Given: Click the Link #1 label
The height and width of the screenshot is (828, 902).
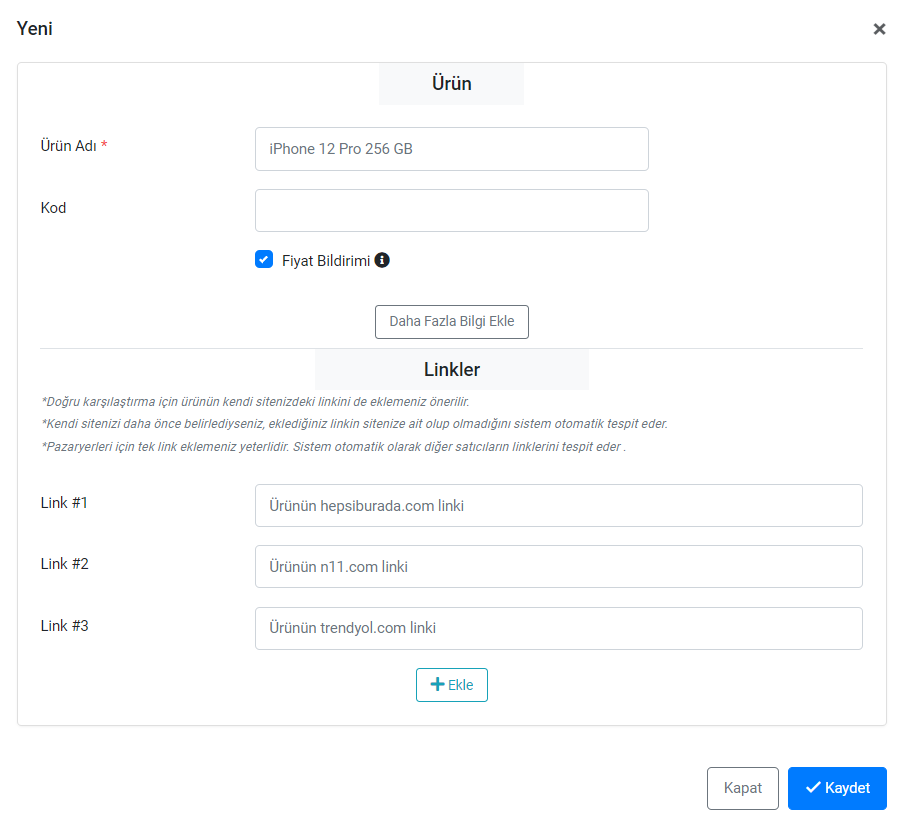Looking at the screenshot, I should (x=65, y=503).
